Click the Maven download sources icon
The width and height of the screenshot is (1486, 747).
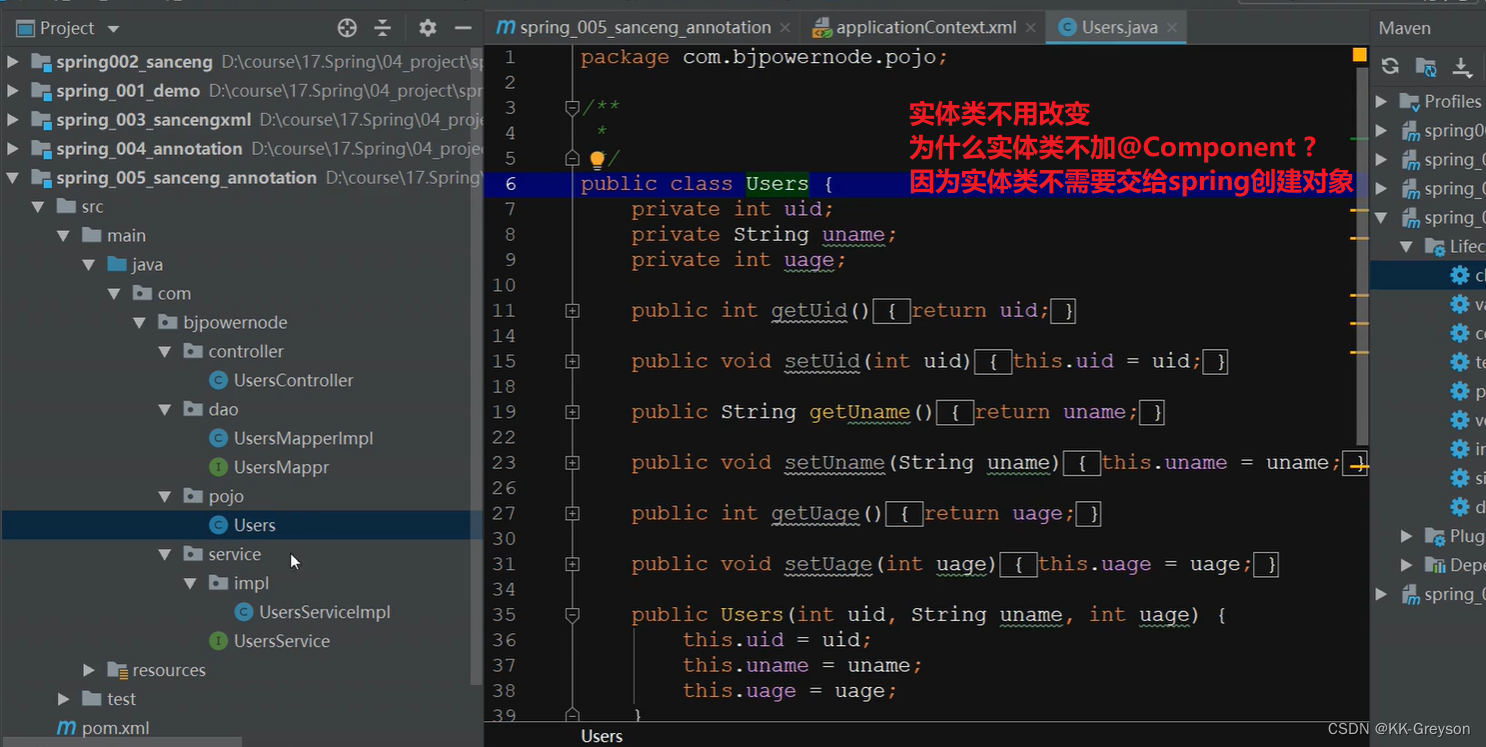tap(1462, 66)
